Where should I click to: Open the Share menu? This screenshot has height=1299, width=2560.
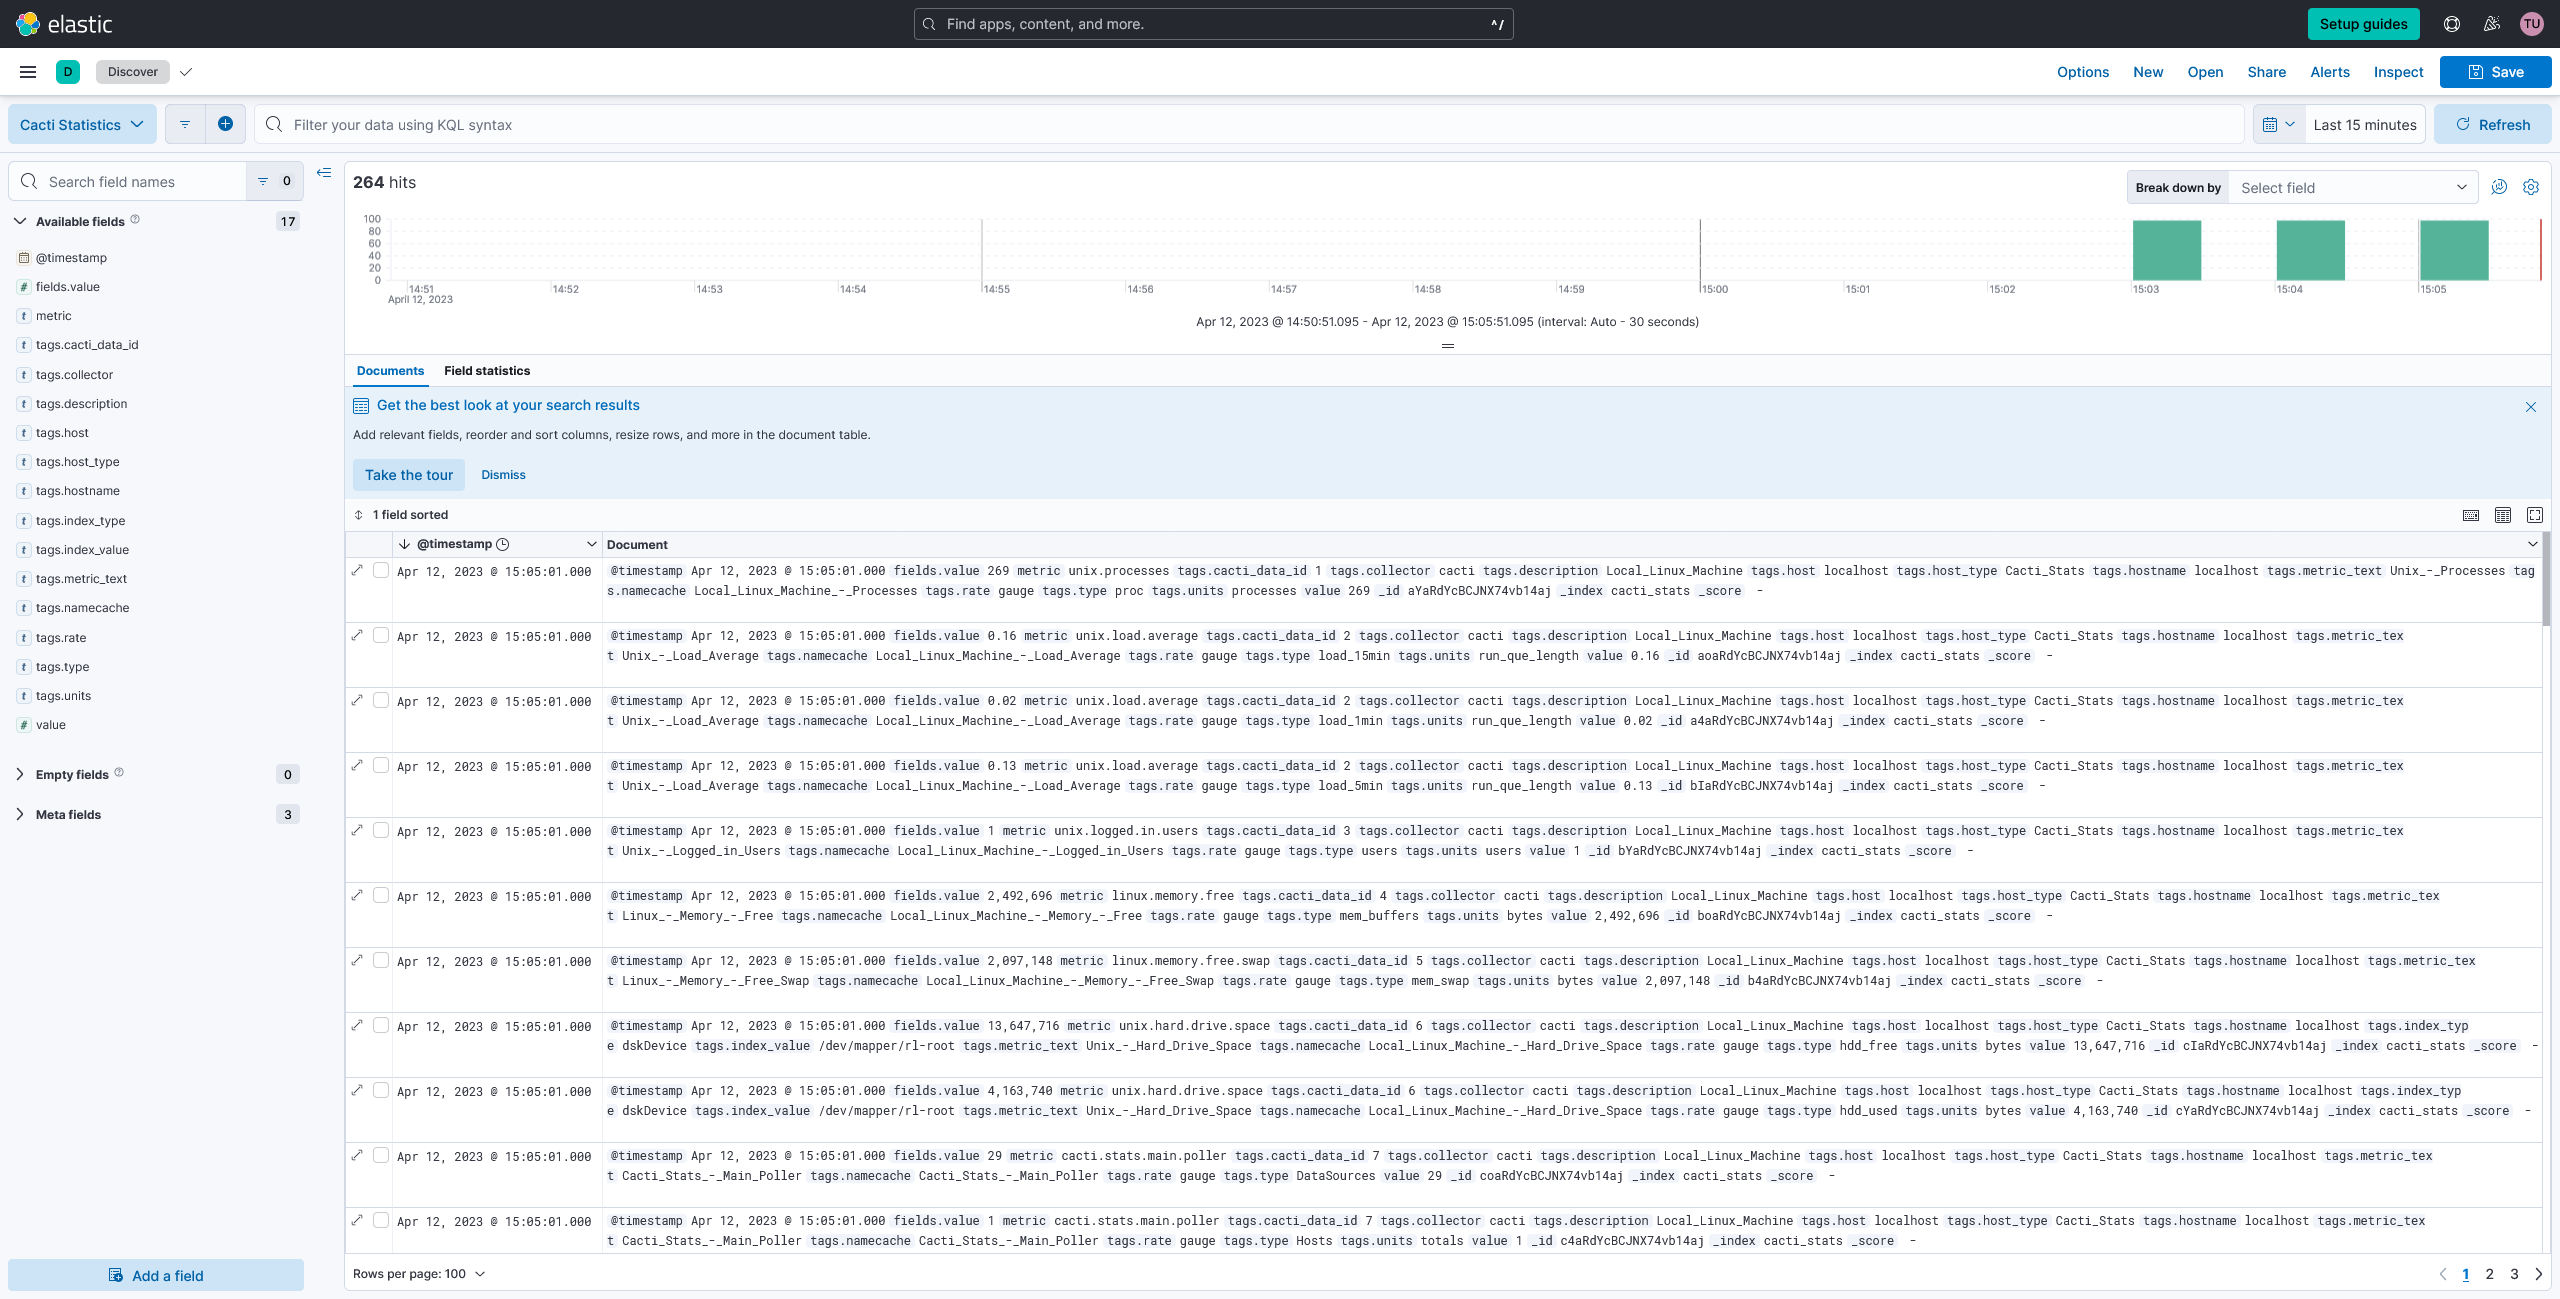pyautogui.click(x=2267, y=72)
